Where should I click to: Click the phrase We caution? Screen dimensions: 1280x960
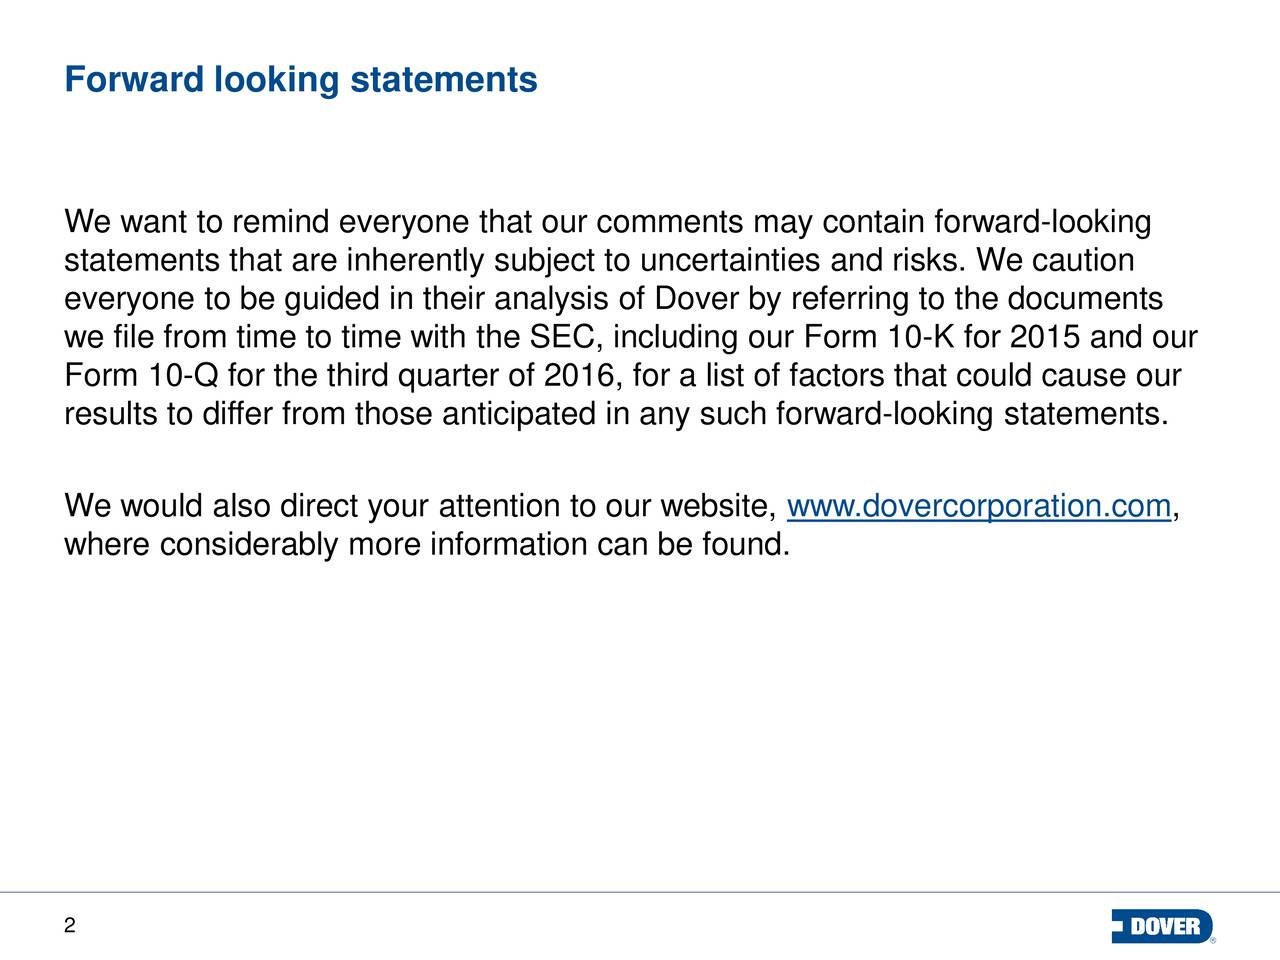coord(1056,263)
